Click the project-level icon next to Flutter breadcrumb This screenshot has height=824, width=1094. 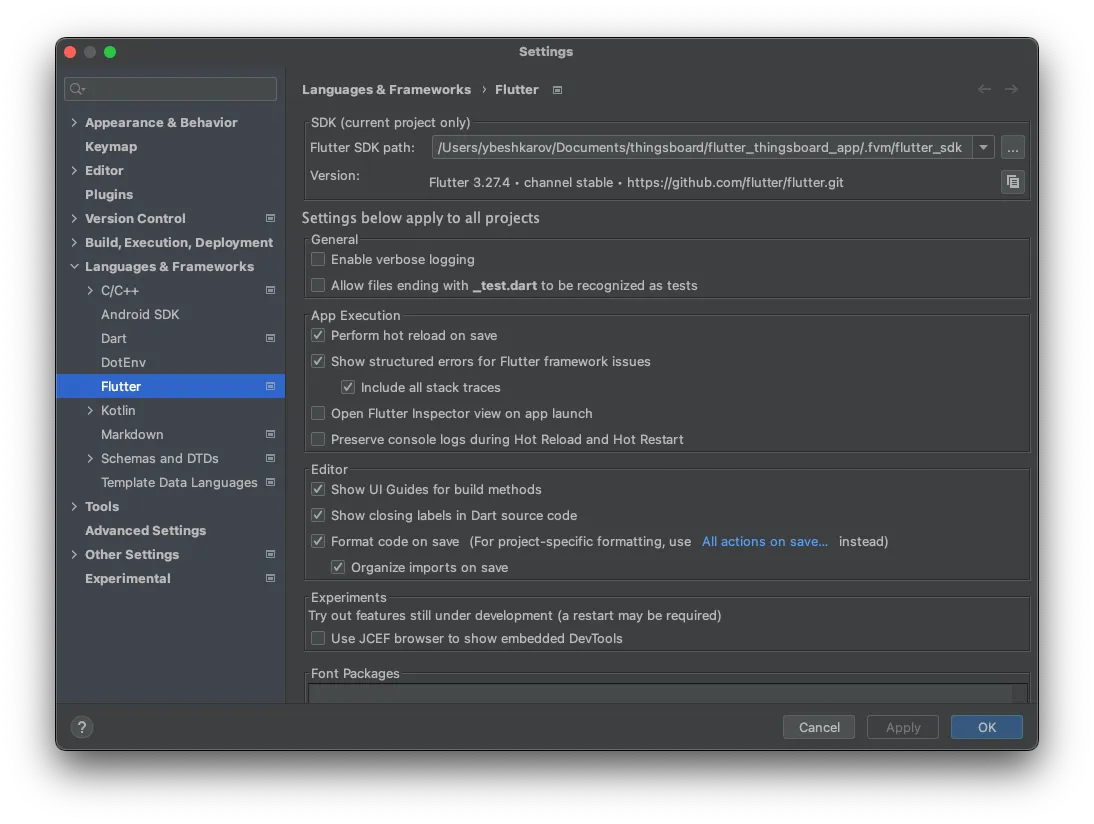(x=558, y=90)
